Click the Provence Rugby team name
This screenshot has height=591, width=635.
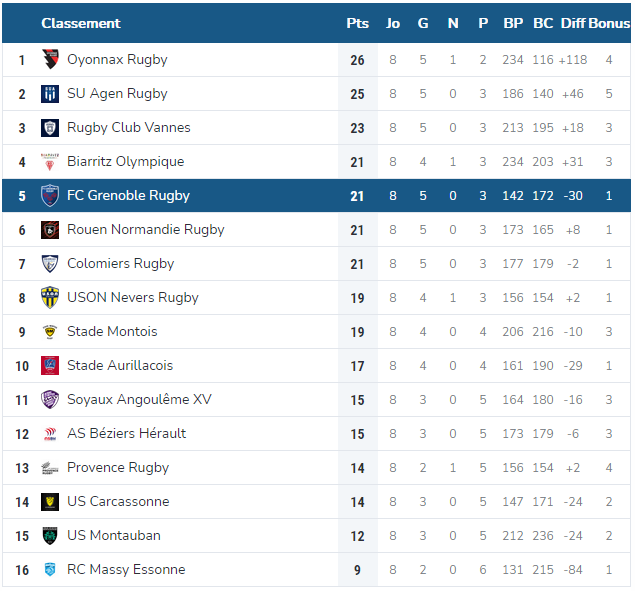(118, 468)
